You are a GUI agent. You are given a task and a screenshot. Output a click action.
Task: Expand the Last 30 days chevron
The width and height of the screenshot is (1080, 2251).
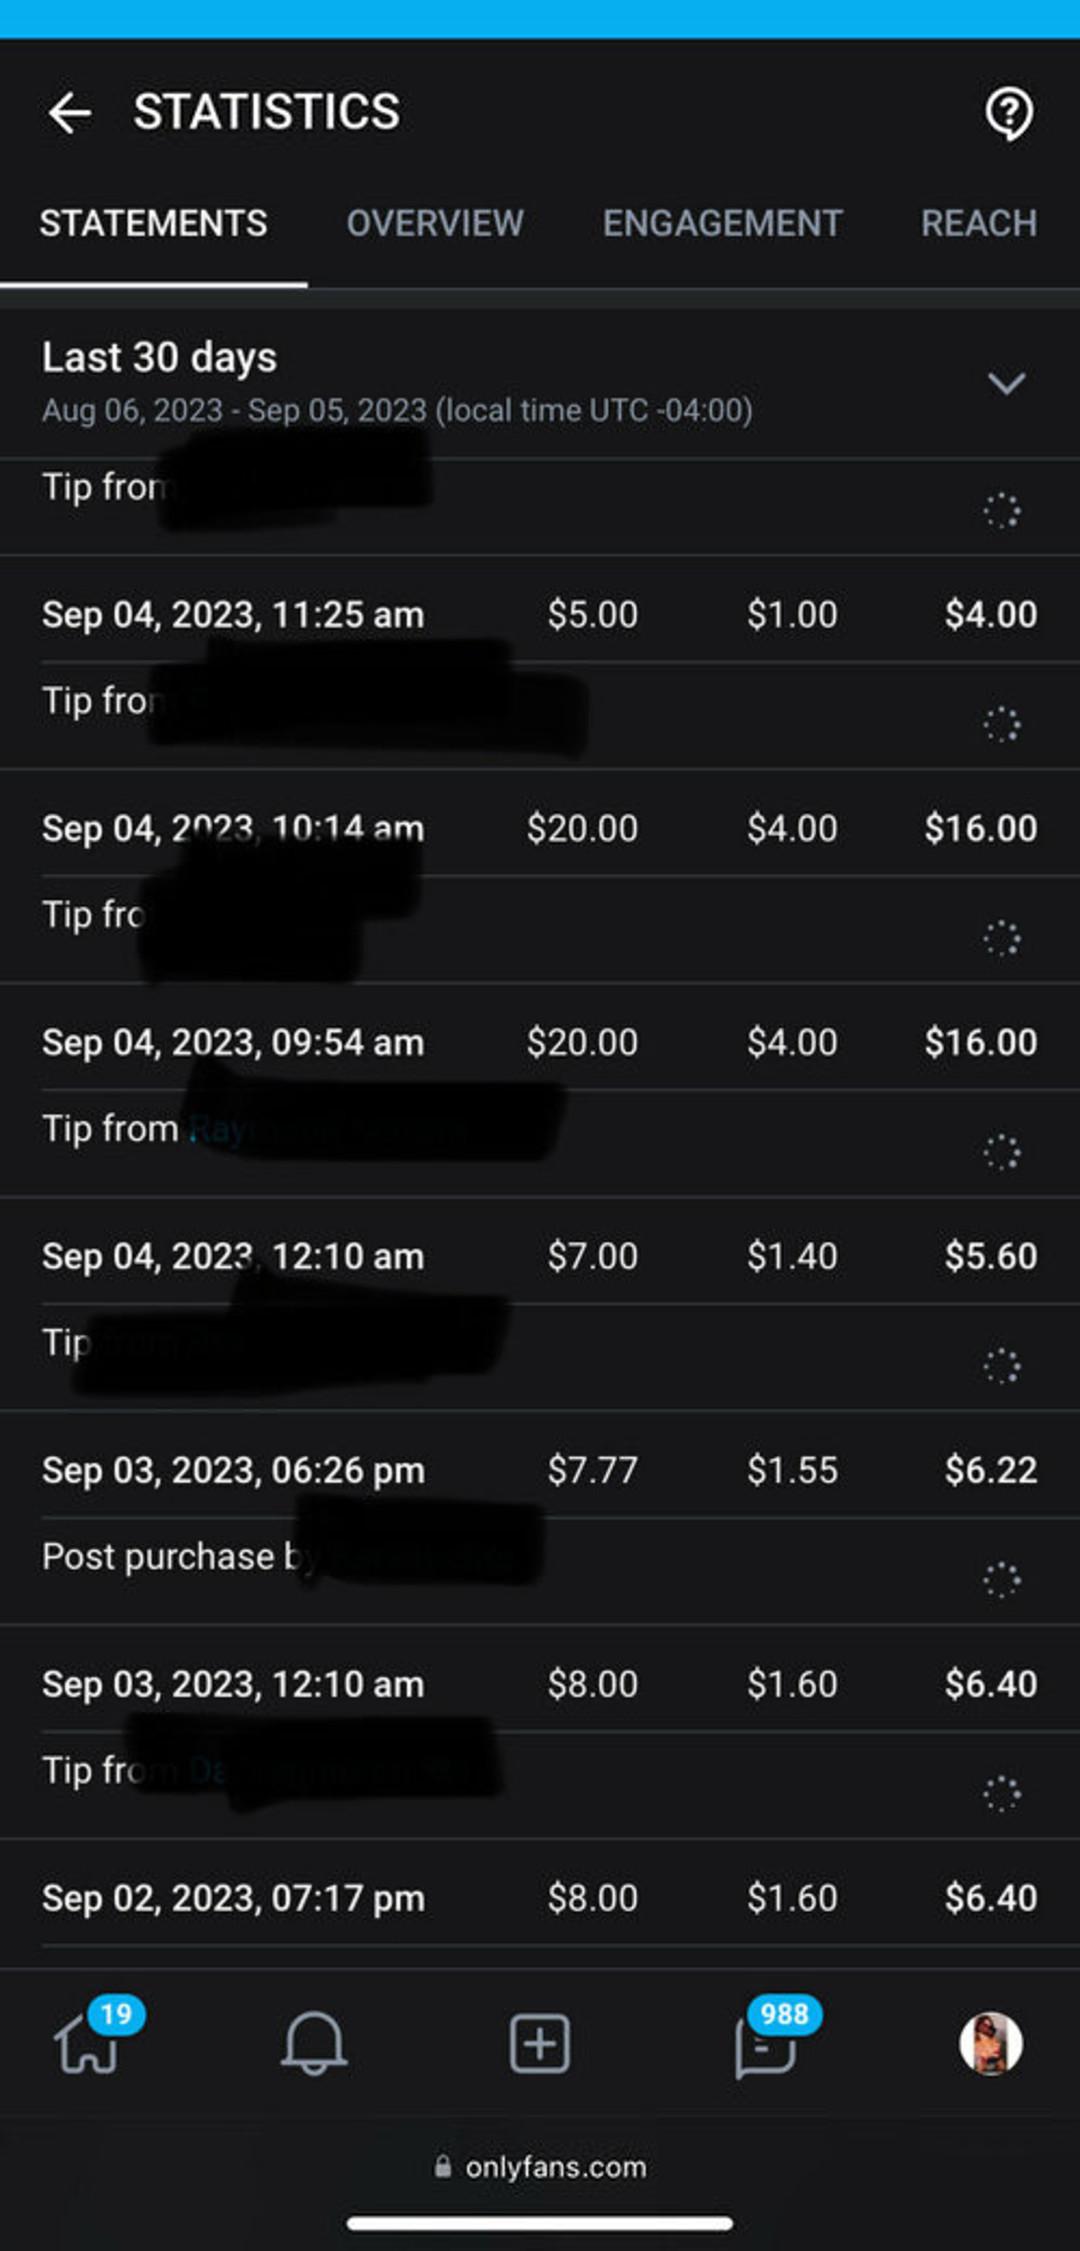coord(1006,383)
